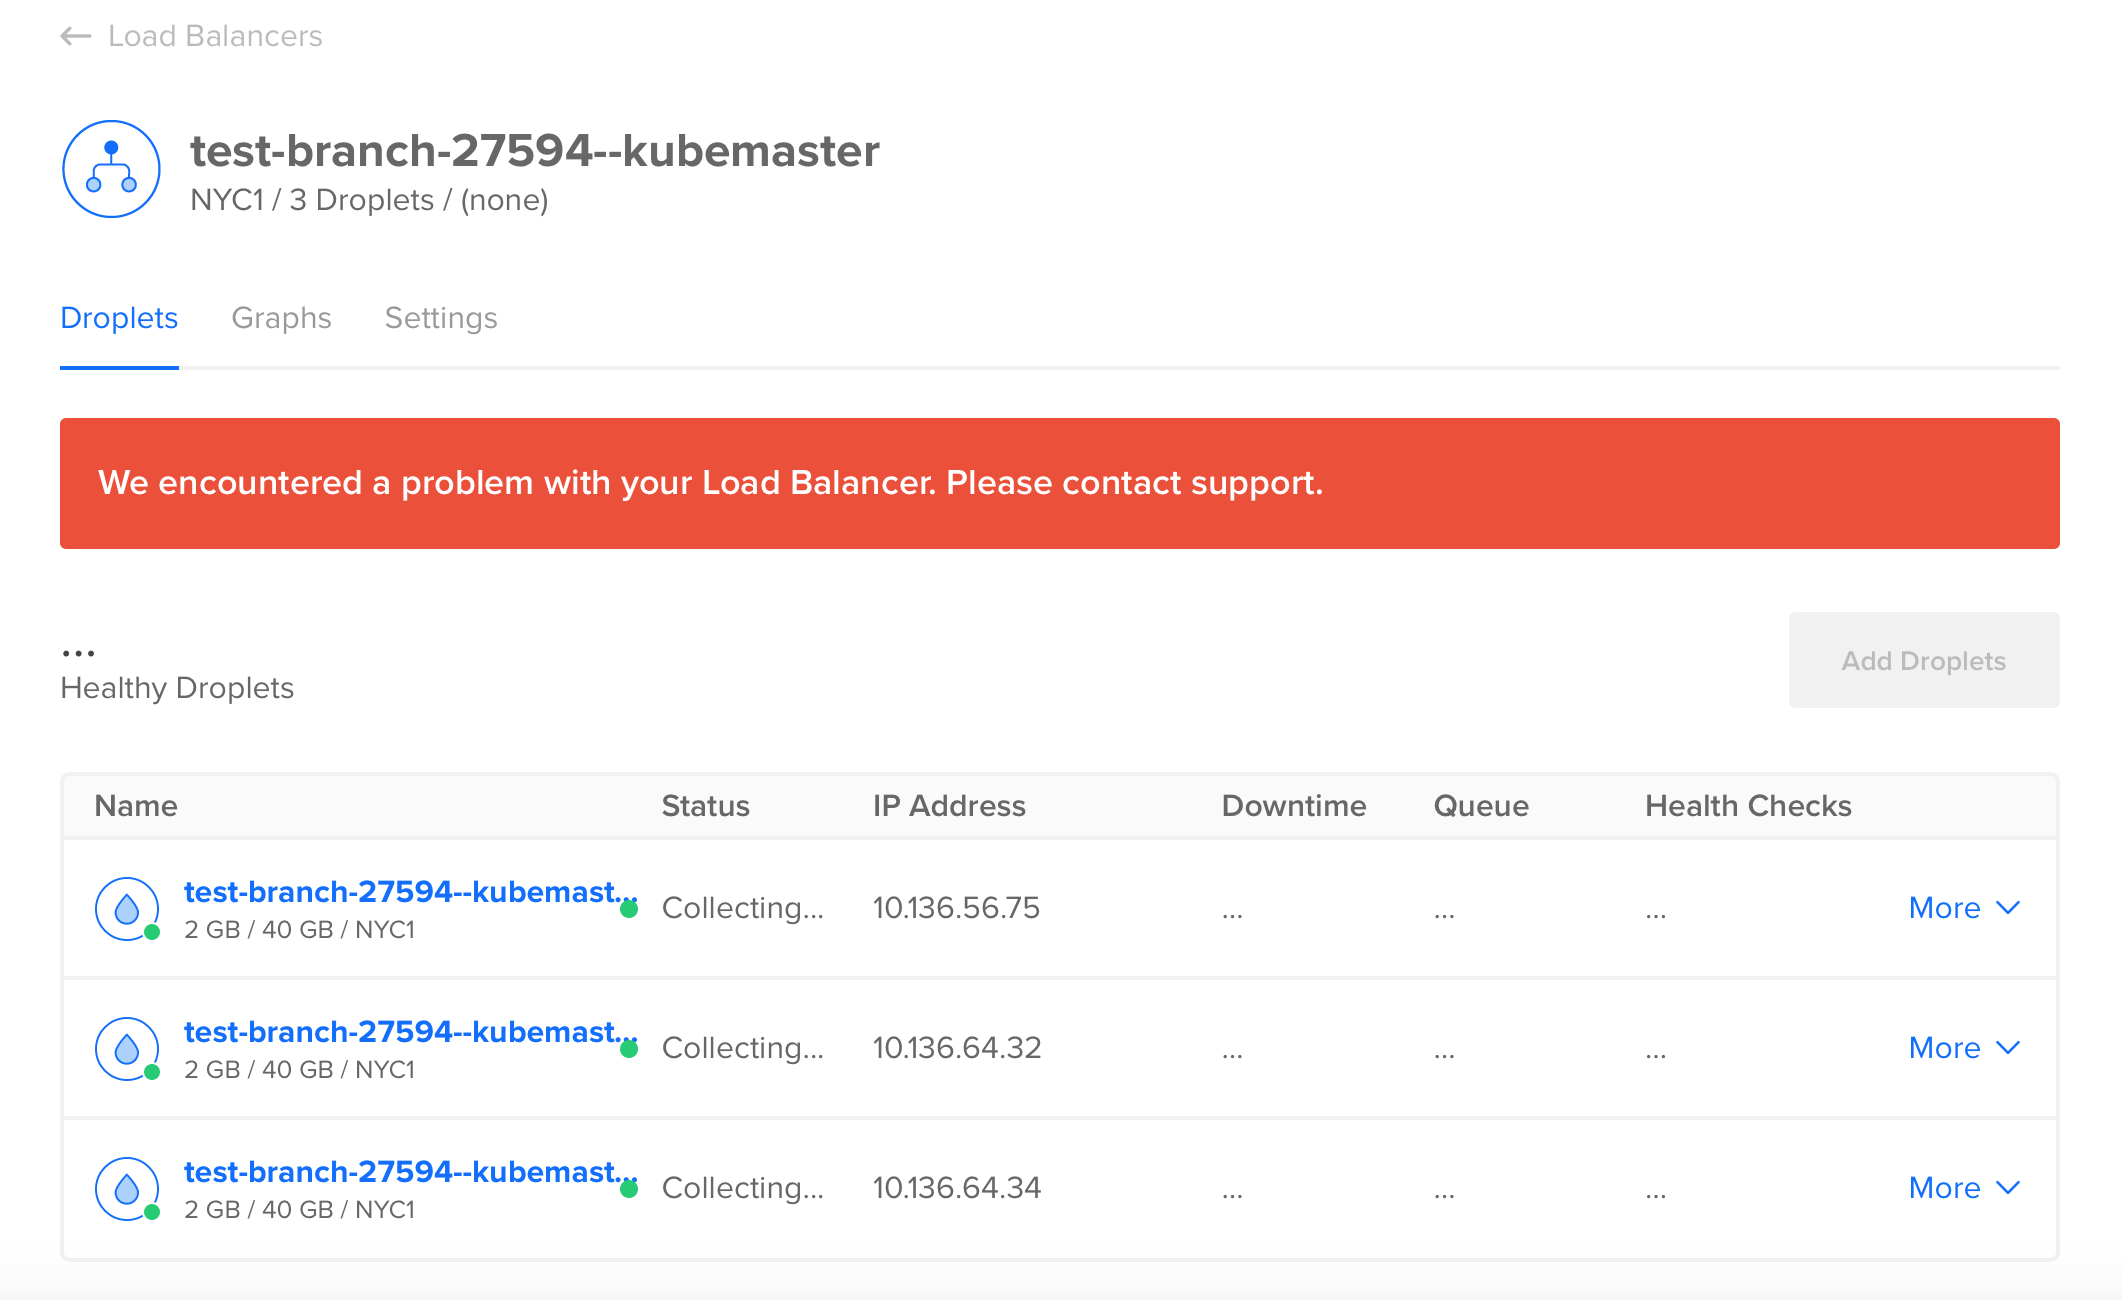Click 2 GB / 40 GB / NYC1 under first droplet

[x=299, y=930]
